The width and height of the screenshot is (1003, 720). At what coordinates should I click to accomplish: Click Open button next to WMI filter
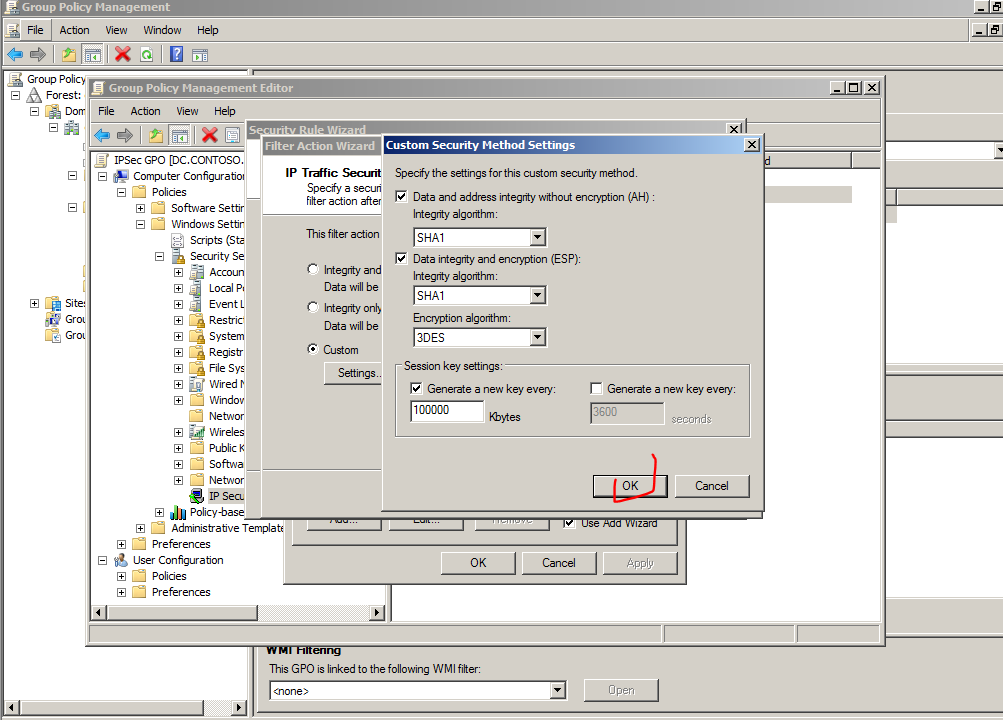pos(620,690)
